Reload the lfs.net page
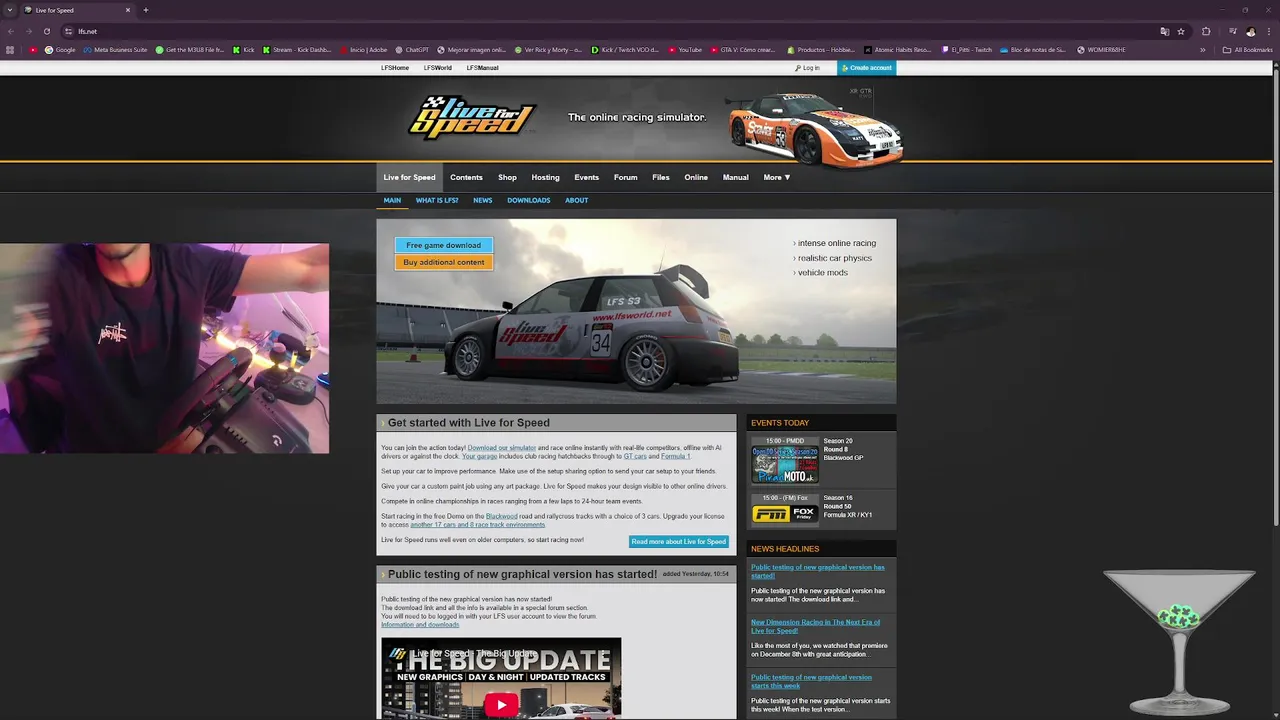 tap(46, 31)
